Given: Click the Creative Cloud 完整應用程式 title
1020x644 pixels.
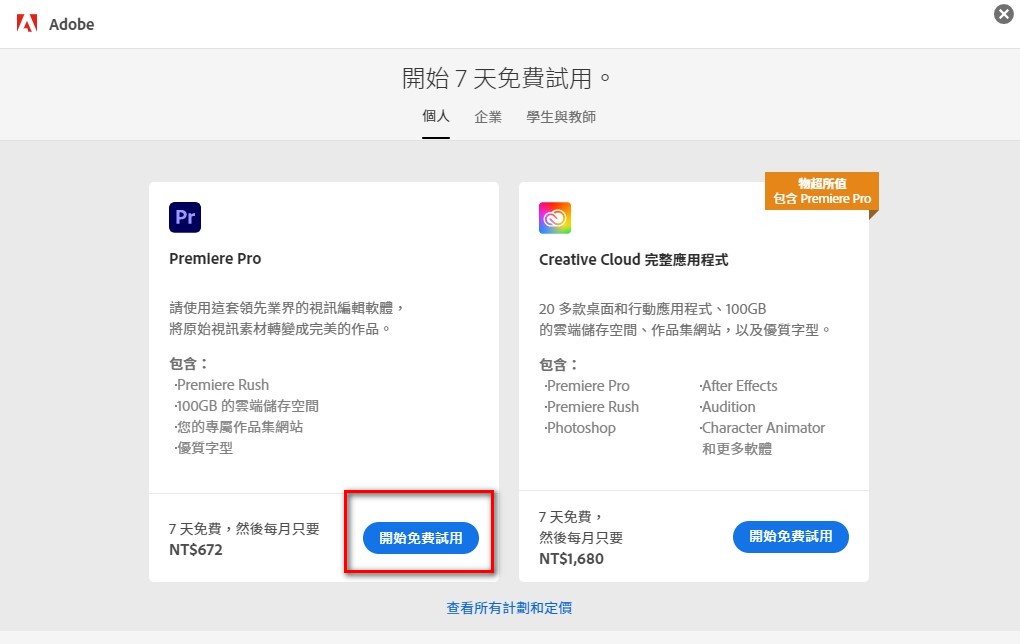Looking at the screenshot, I should coord(633,260).
